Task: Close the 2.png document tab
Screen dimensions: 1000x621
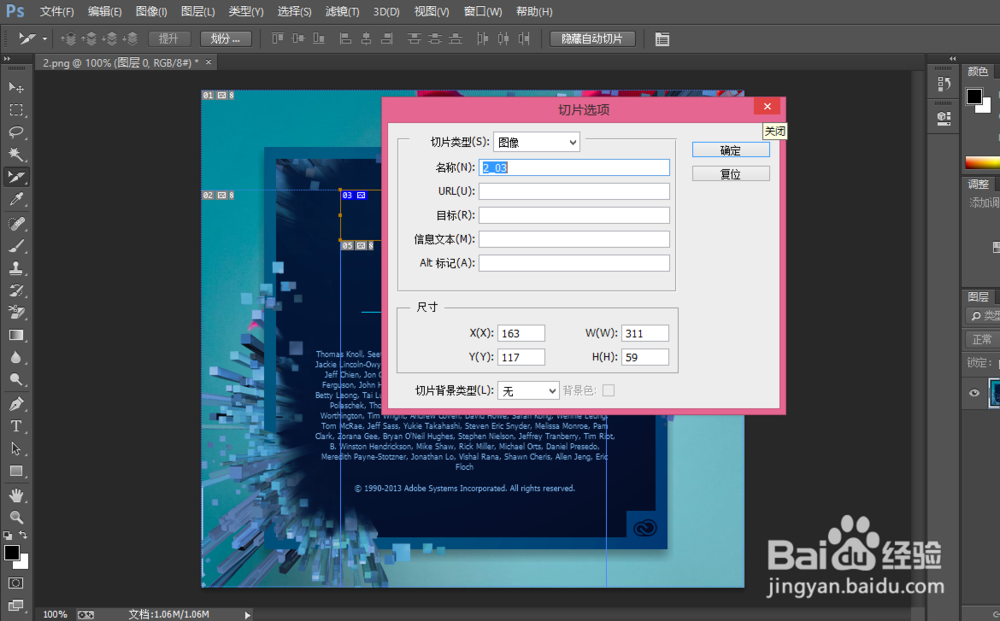Action: (x=208, y=62)
